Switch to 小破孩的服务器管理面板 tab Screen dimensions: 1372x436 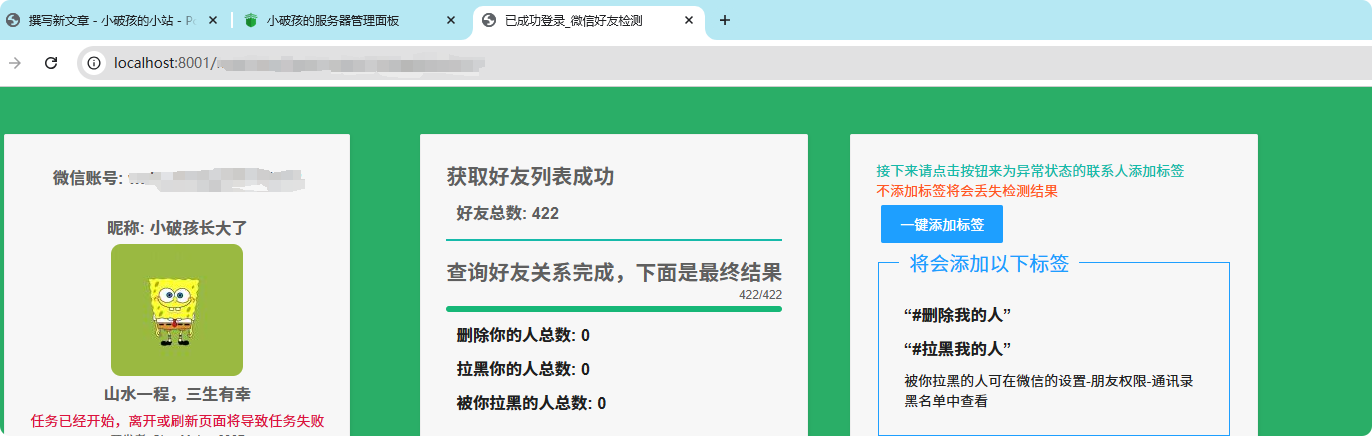point(351,20)
